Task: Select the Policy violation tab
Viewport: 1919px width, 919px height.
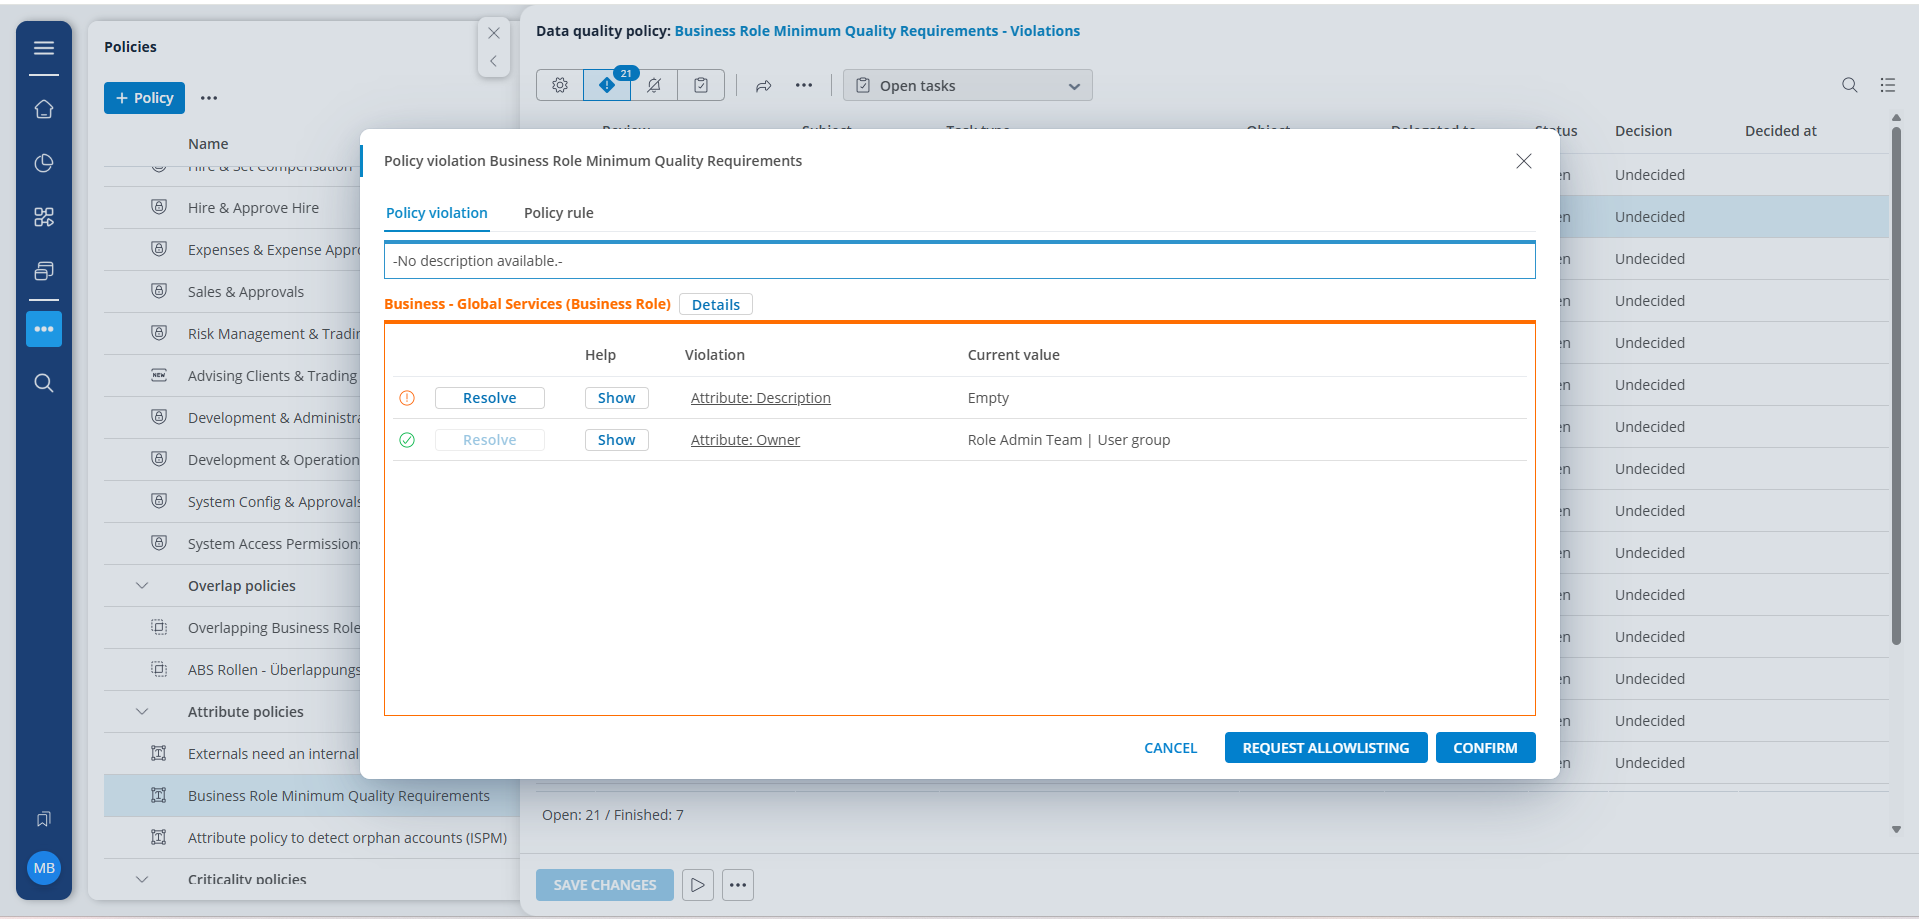Action: [437, 213]
